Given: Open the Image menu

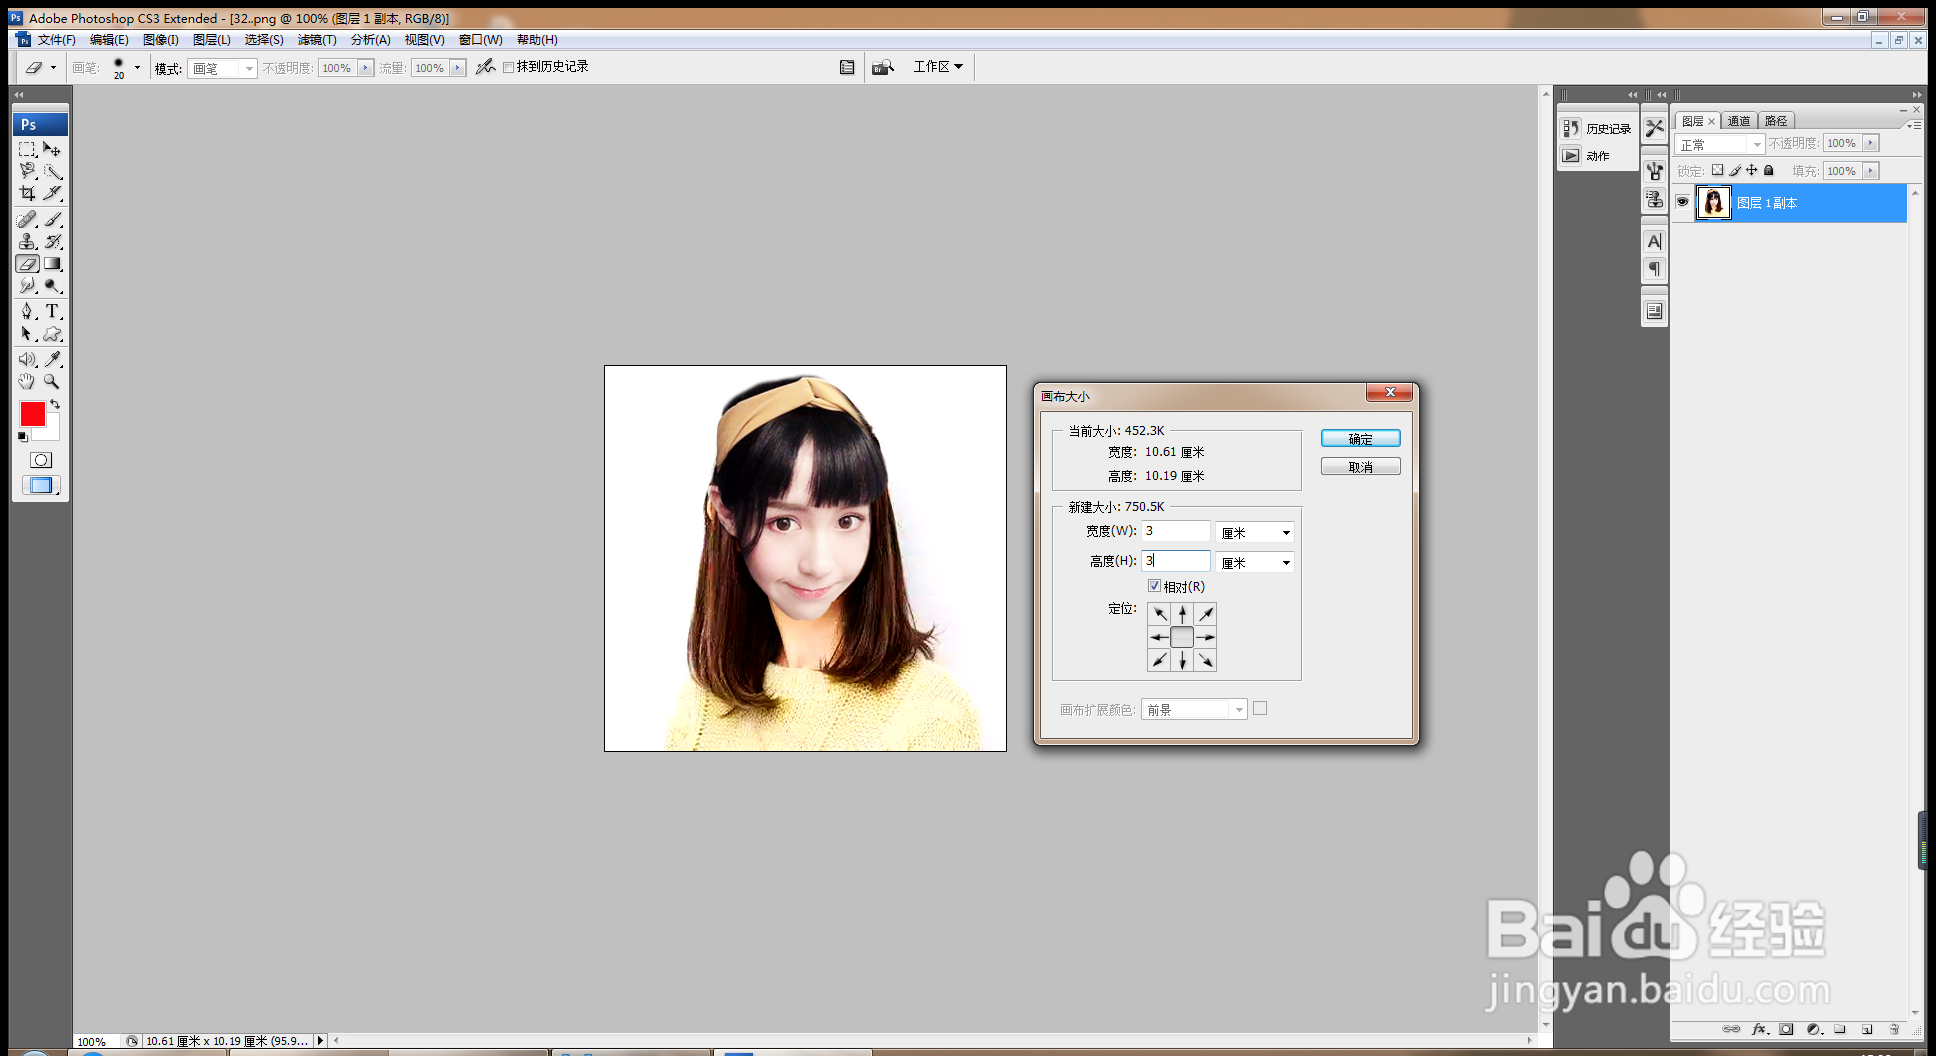Looking at the screenshot, I should (161, 40).
